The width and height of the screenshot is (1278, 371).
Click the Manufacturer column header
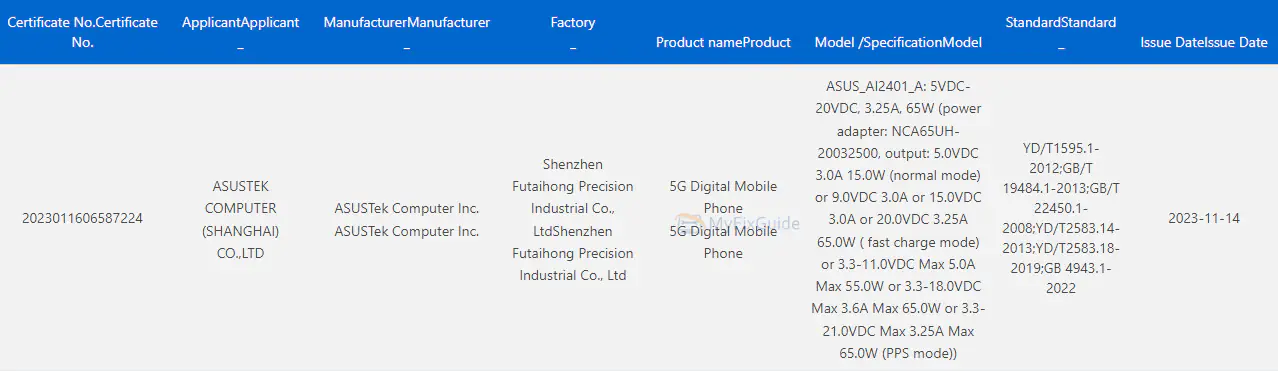coord(406,32)
